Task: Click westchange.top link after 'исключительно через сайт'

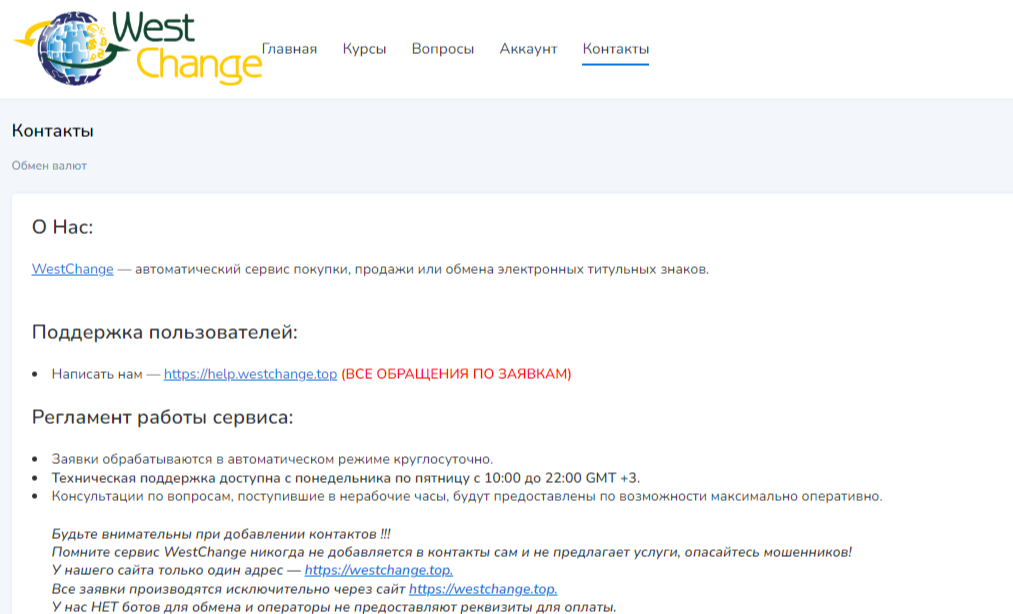Action: pos(483,589)
